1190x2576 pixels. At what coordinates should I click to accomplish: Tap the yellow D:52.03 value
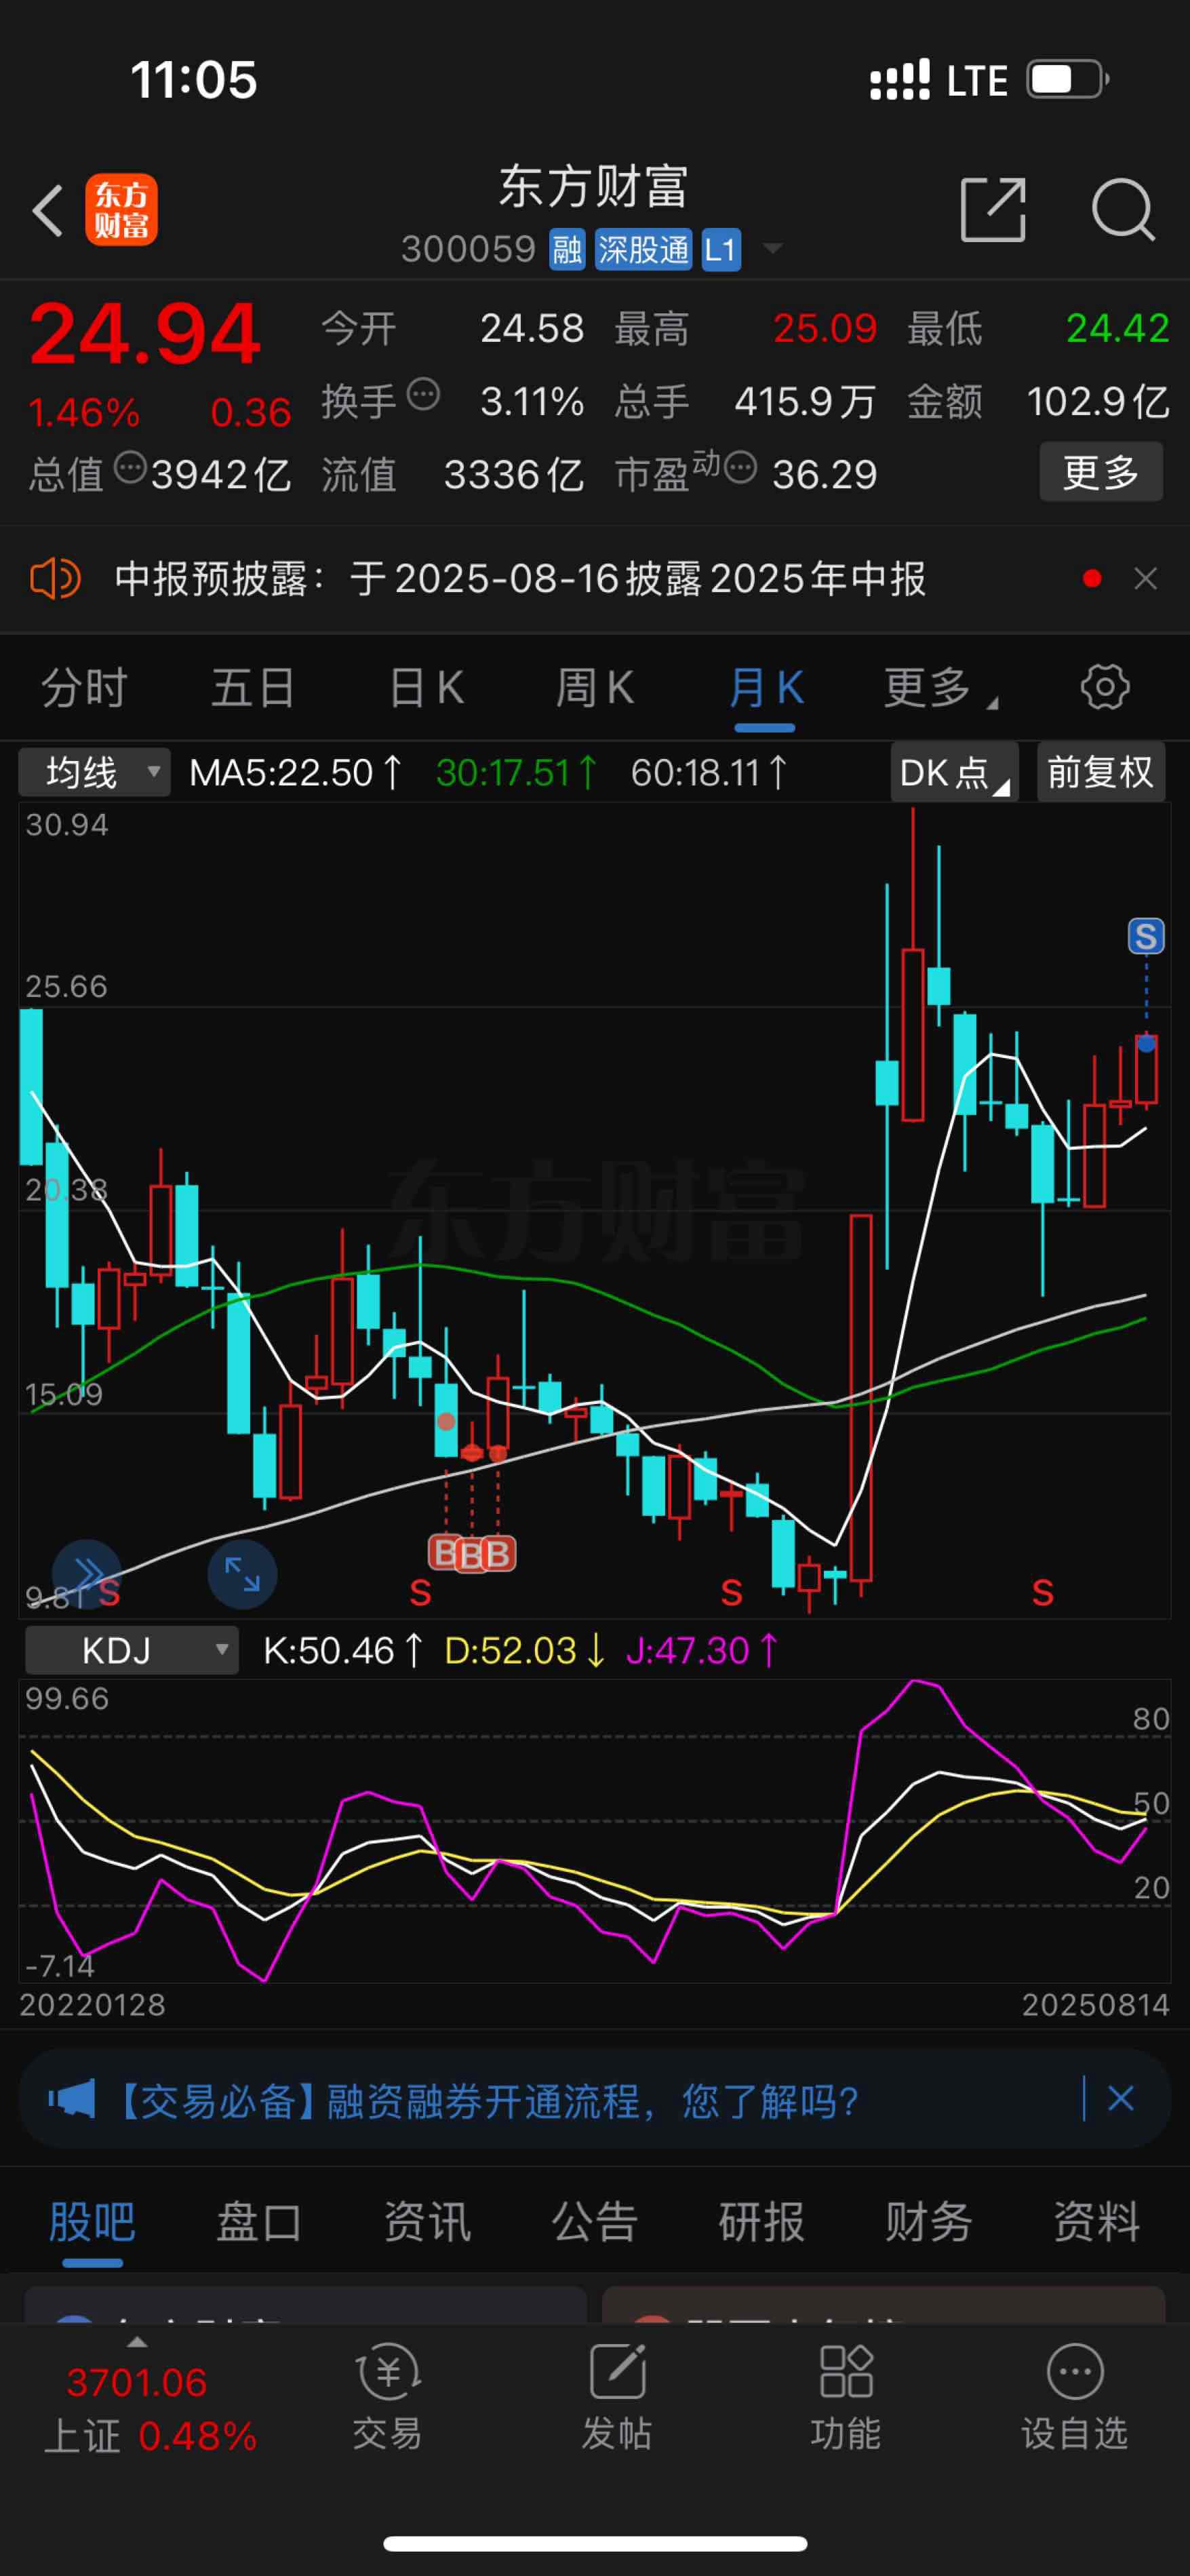526,1650
